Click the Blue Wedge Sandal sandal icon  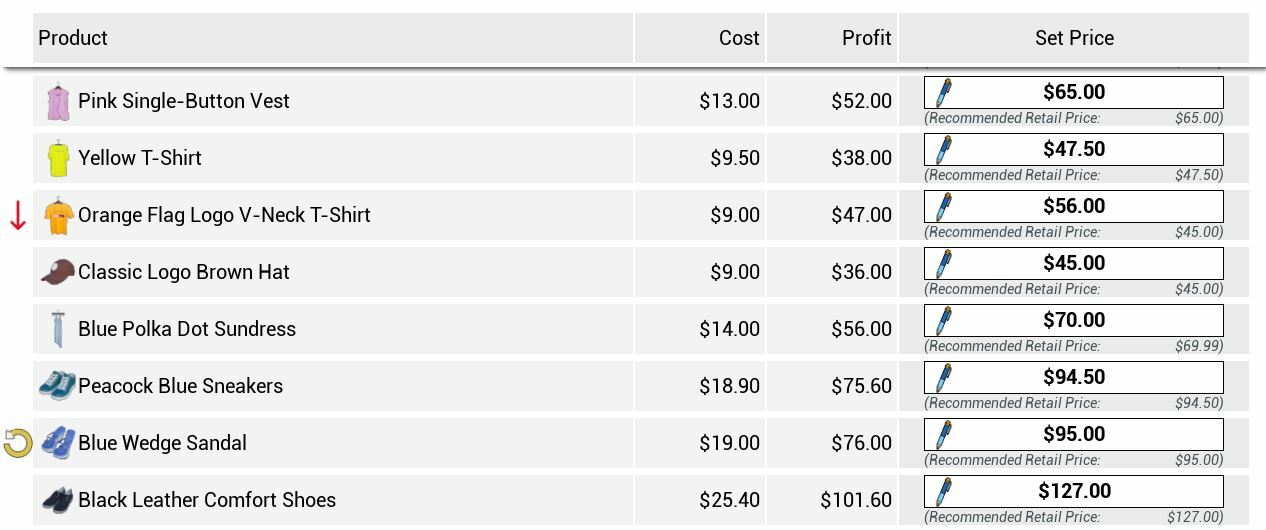click(57, 443)
